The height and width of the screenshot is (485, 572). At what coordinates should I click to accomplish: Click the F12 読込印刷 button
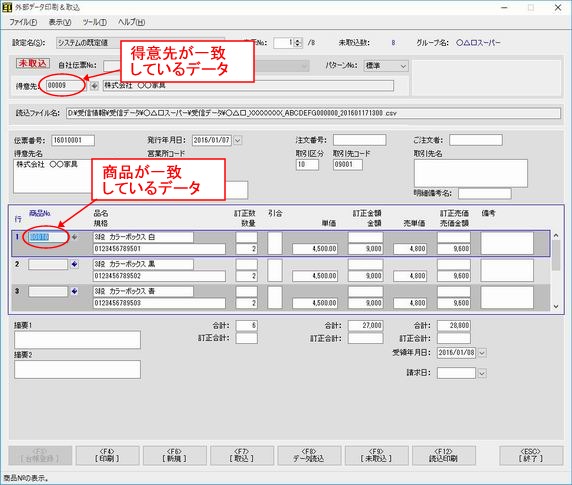coord(444,455)
